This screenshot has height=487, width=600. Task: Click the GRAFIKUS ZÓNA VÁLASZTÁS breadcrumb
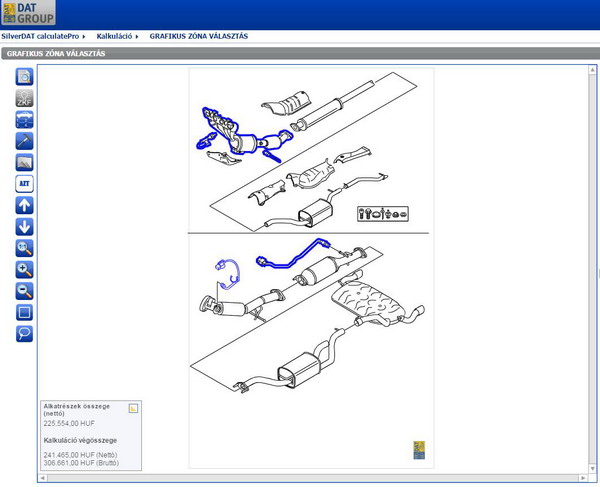(x=199, y=36)
